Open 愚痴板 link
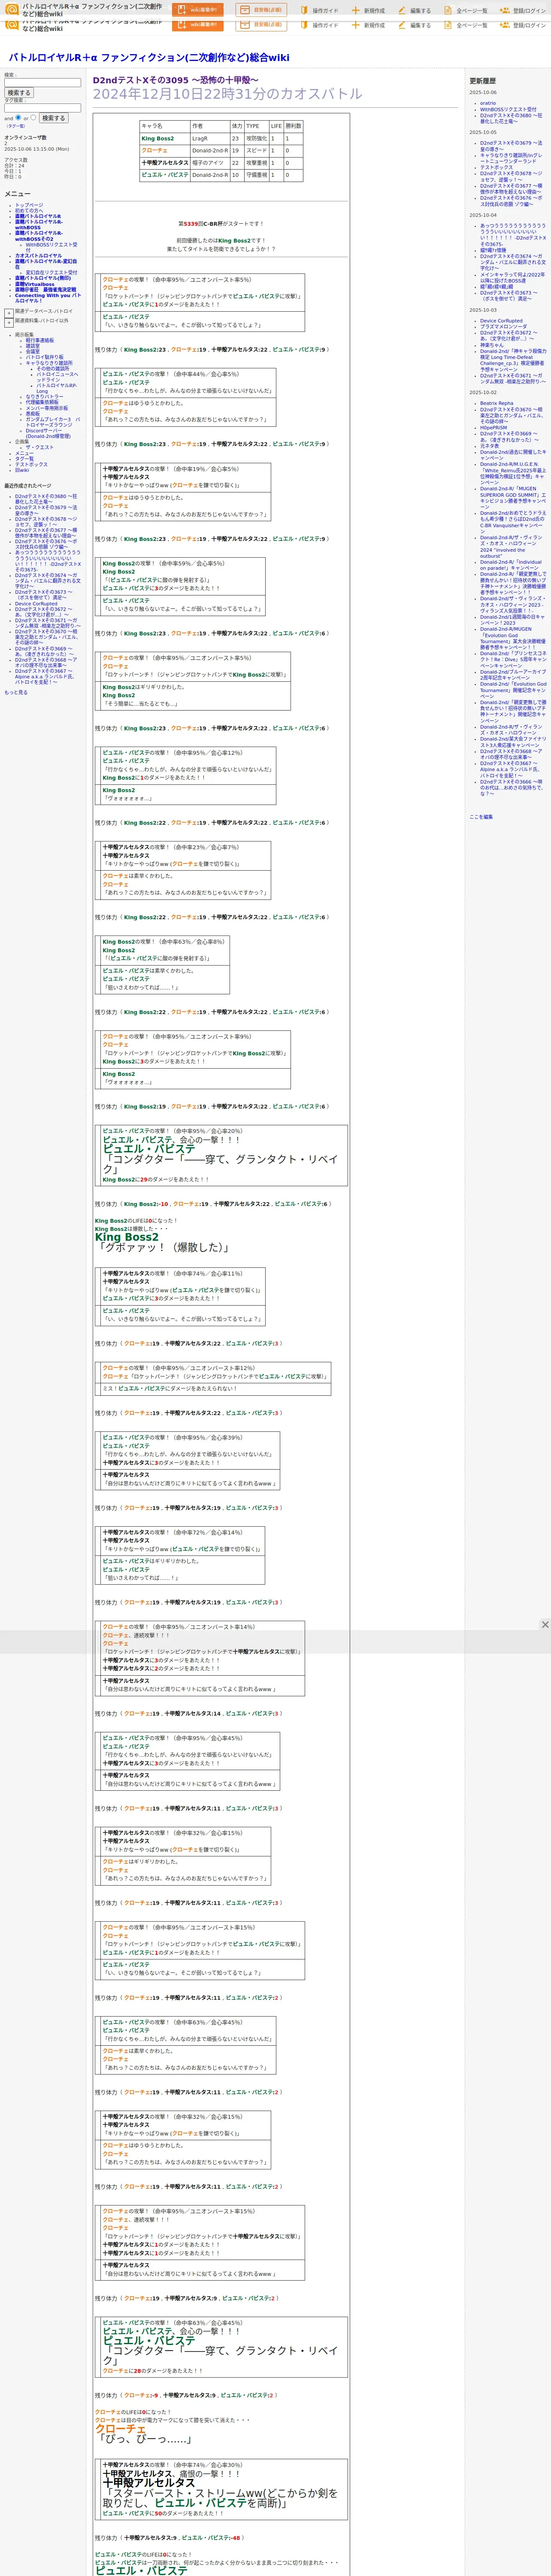 click(x=33, y=413)
